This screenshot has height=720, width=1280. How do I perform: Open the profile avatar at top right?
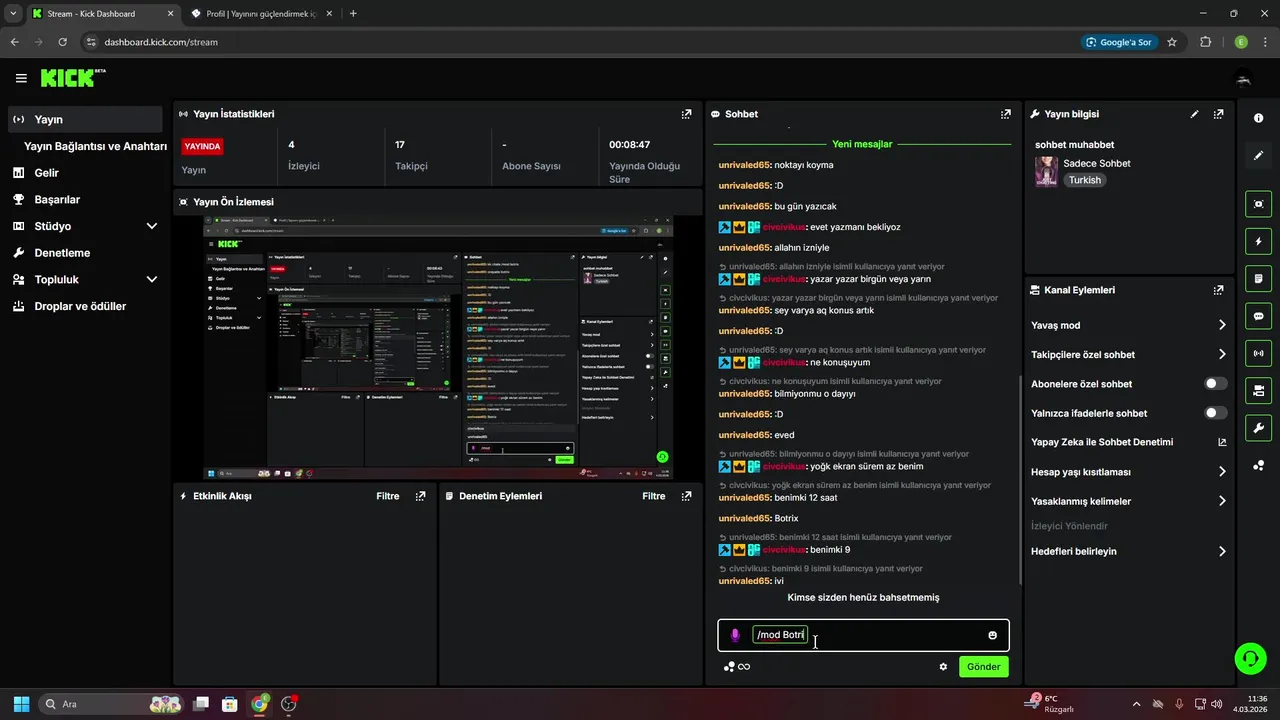coord(1244,78)
